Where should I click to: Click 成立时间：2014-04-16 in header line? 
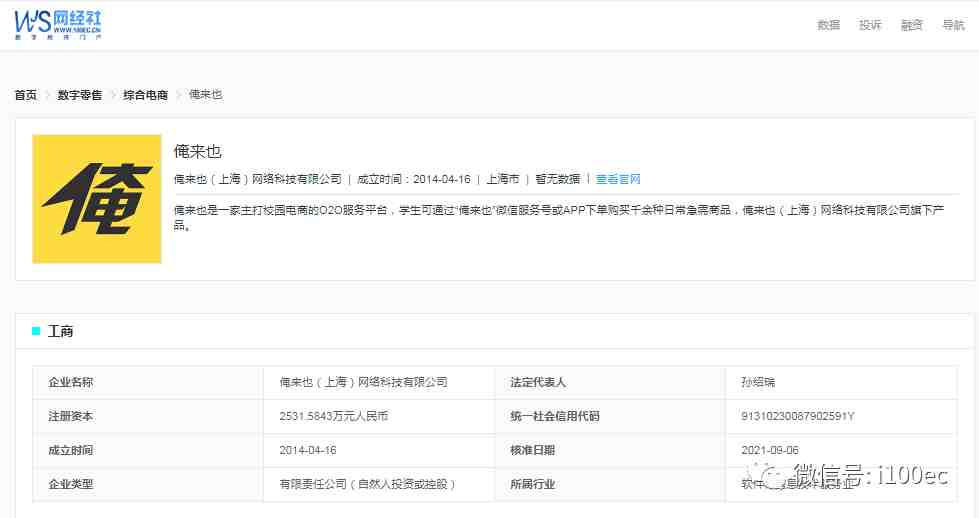tap(413, 179)
